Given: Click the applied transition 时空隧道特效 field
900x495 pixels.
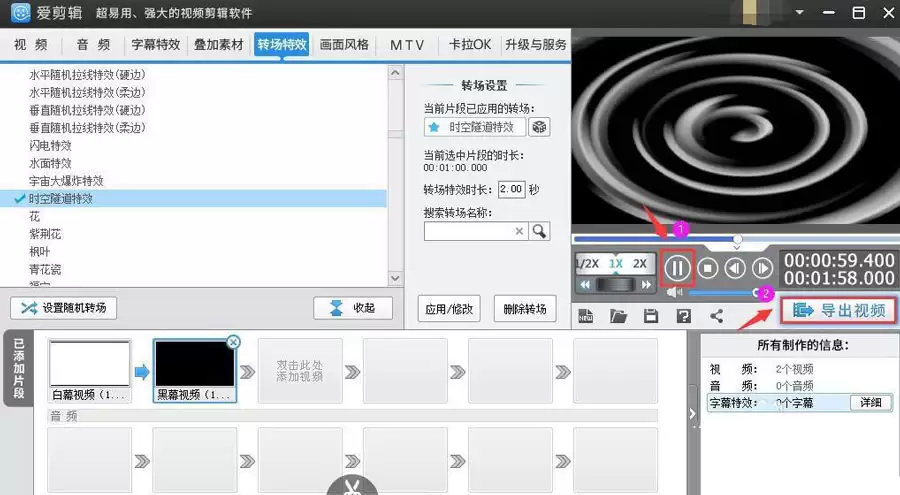Looking at the screenshot, I should [x=475, y=127].
